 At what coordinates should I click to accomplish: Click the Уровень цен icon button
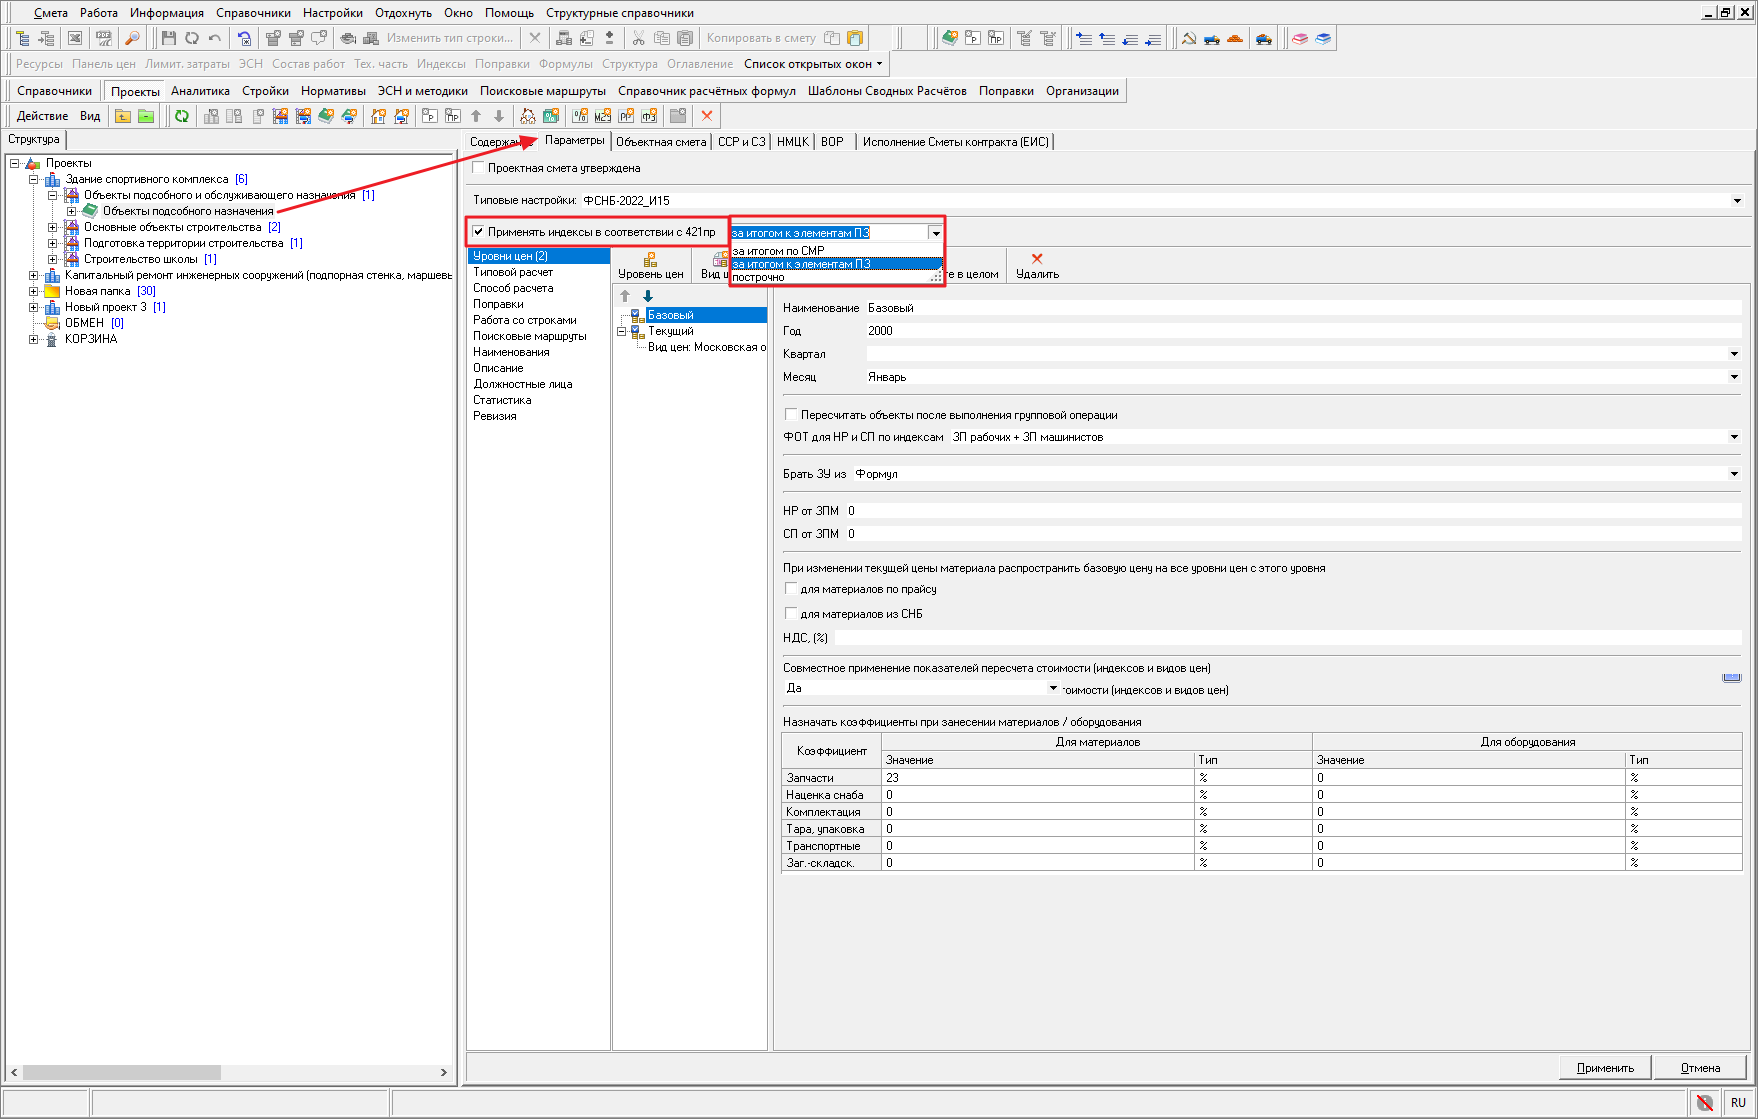(x=650, y=265)
